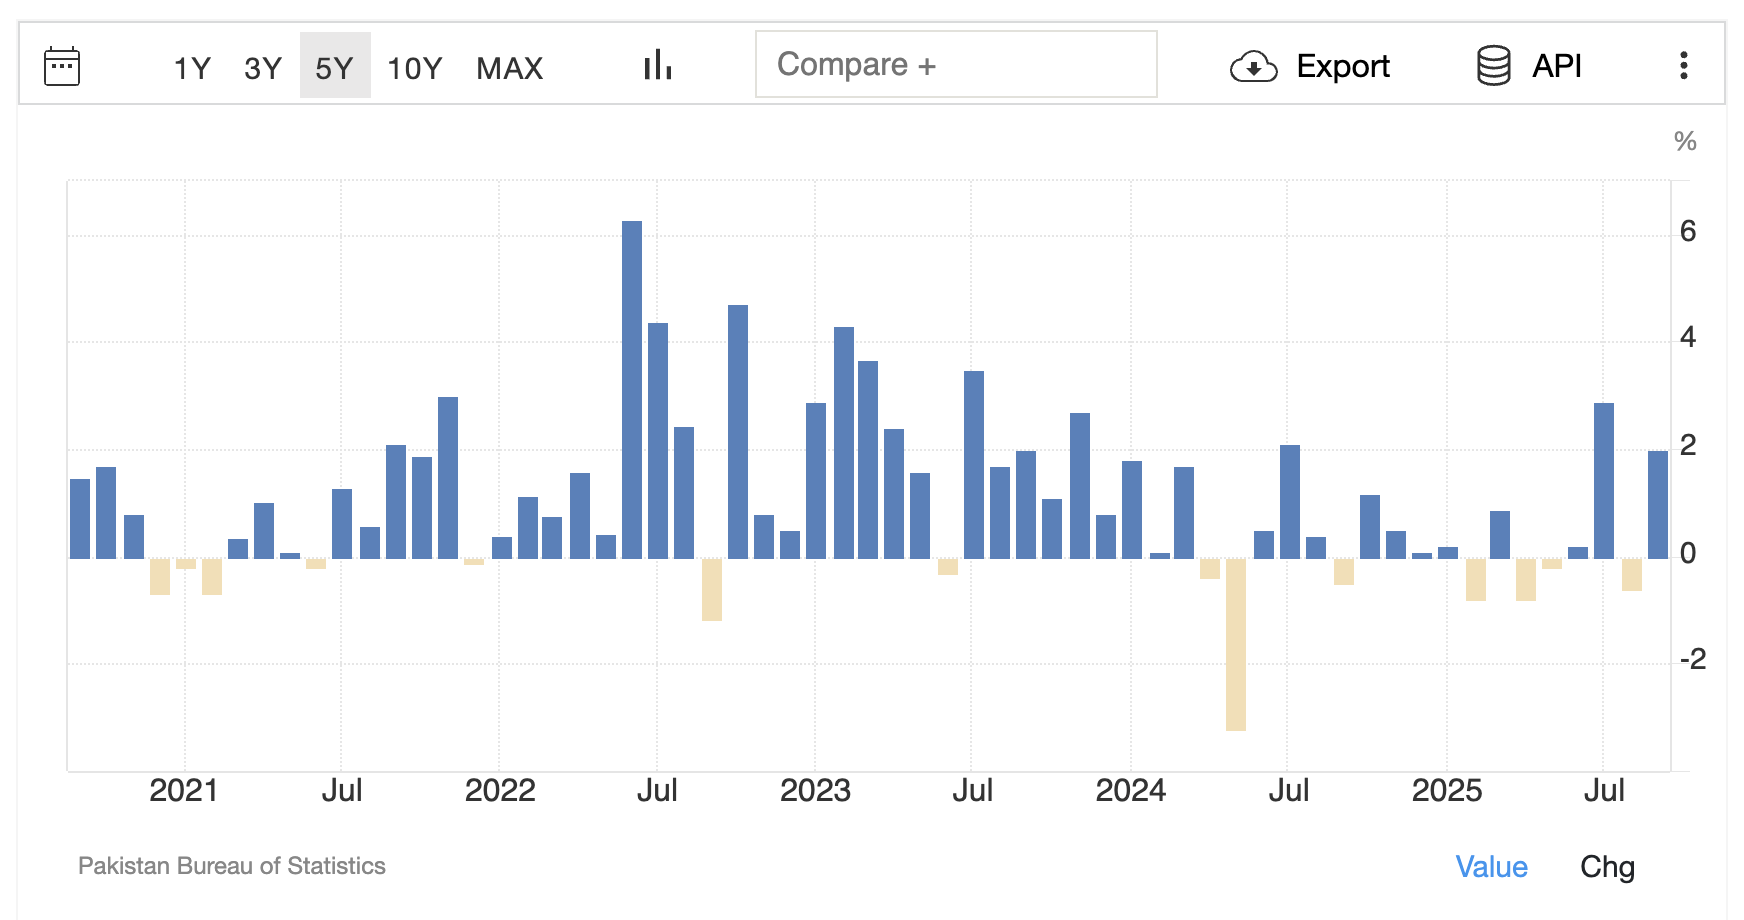This screenshot has width=1744, height=920.
Task: Open the Pakistan Bureau of Statistics source link
Action: click(232, 866)
